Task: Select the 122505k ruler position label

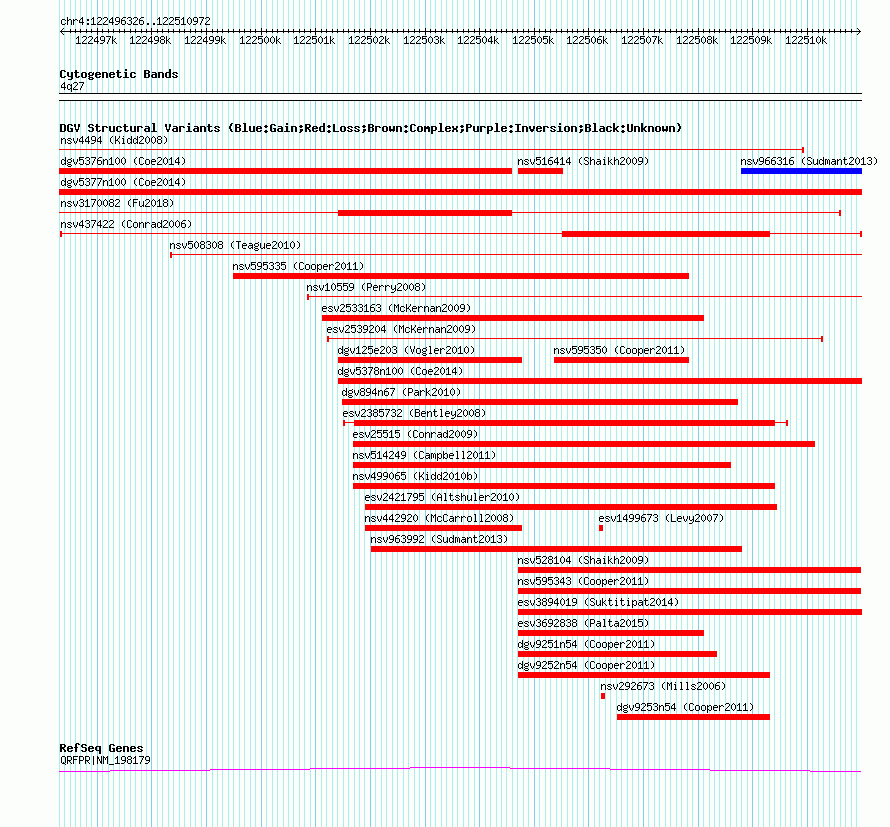Action: click(x=532, y=40)
